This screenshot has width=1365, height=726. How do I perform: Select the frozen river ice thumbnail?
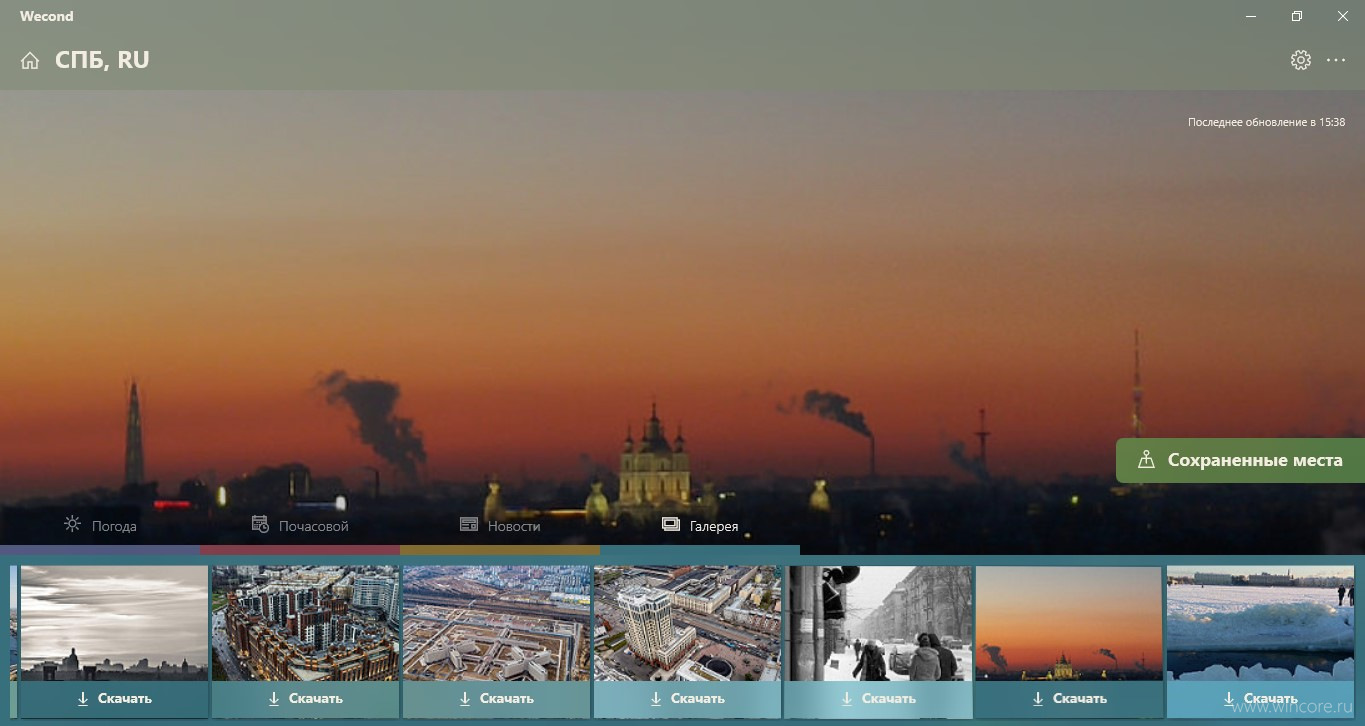(1260, 623)
